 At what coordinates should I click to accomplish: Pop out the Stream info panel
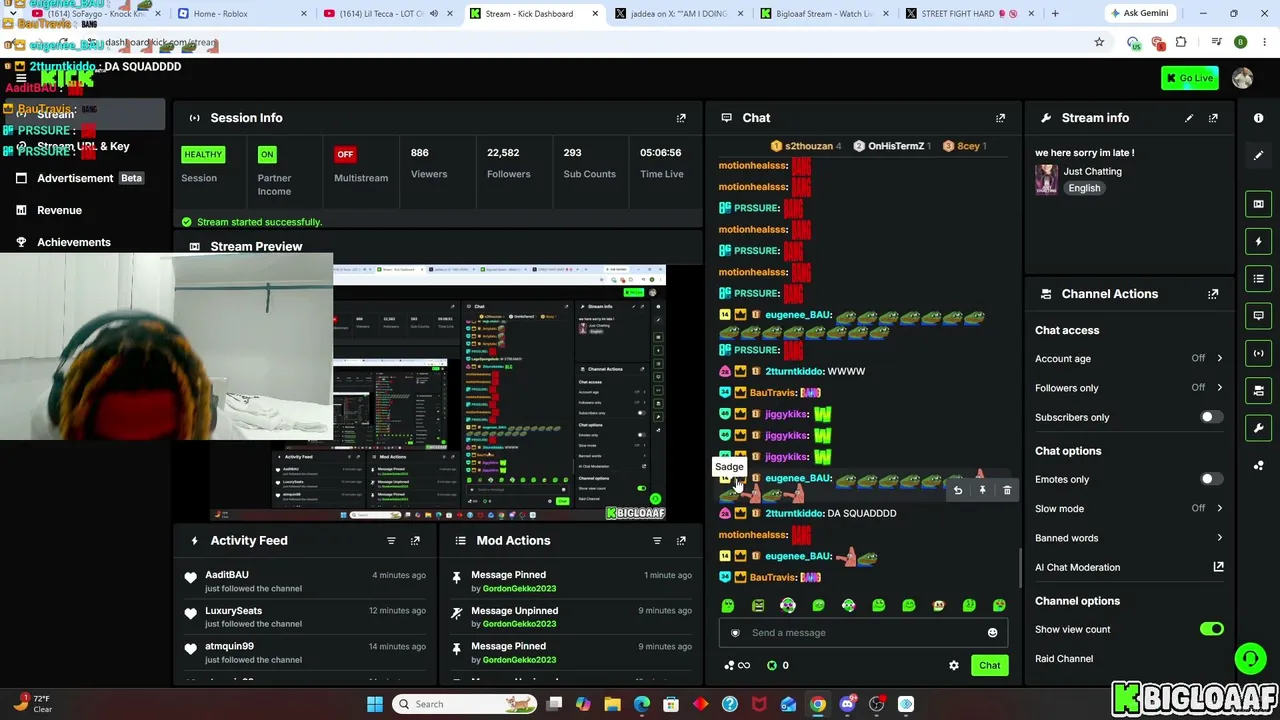[x=1213, y=118]
